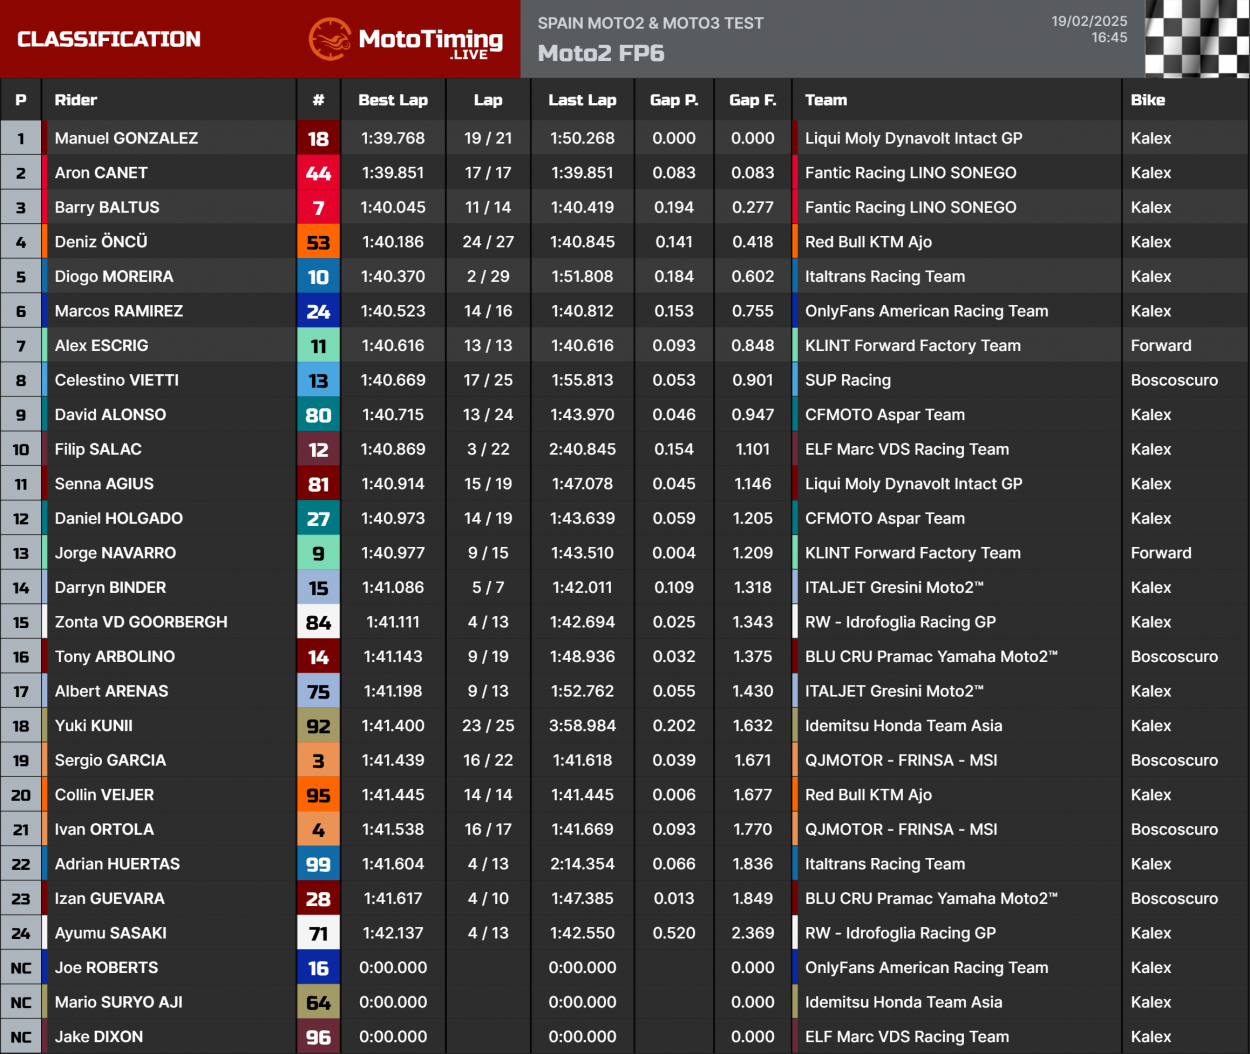Click the green number 11 color badge
The height and width of the screenshot is (1054, 1250).
pyautogui.click(x=318, y=346)
